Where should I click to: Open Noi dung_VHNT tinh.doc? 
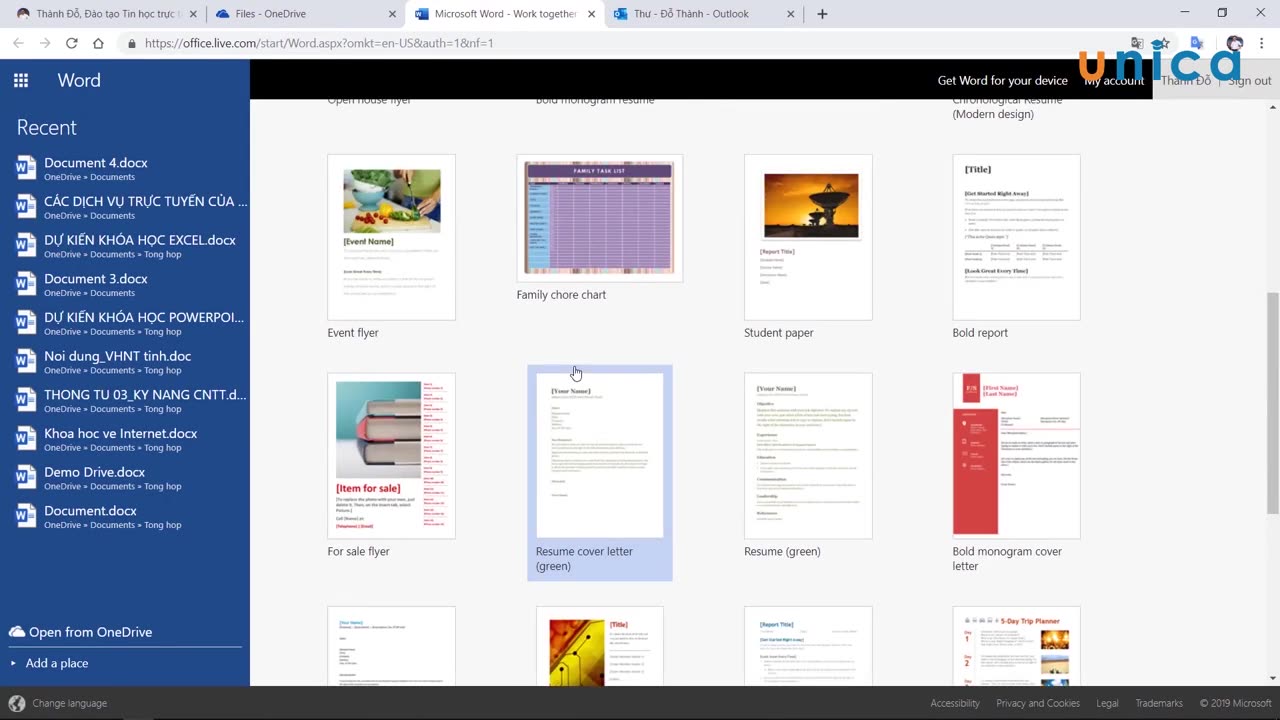(125, 362)
